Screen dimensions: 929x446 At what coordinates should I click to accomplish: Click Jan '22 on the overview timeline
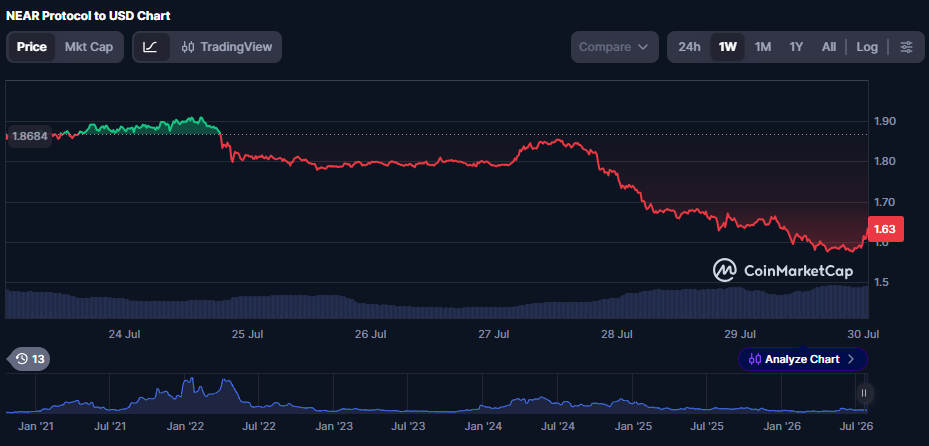(x=185, y=425)
